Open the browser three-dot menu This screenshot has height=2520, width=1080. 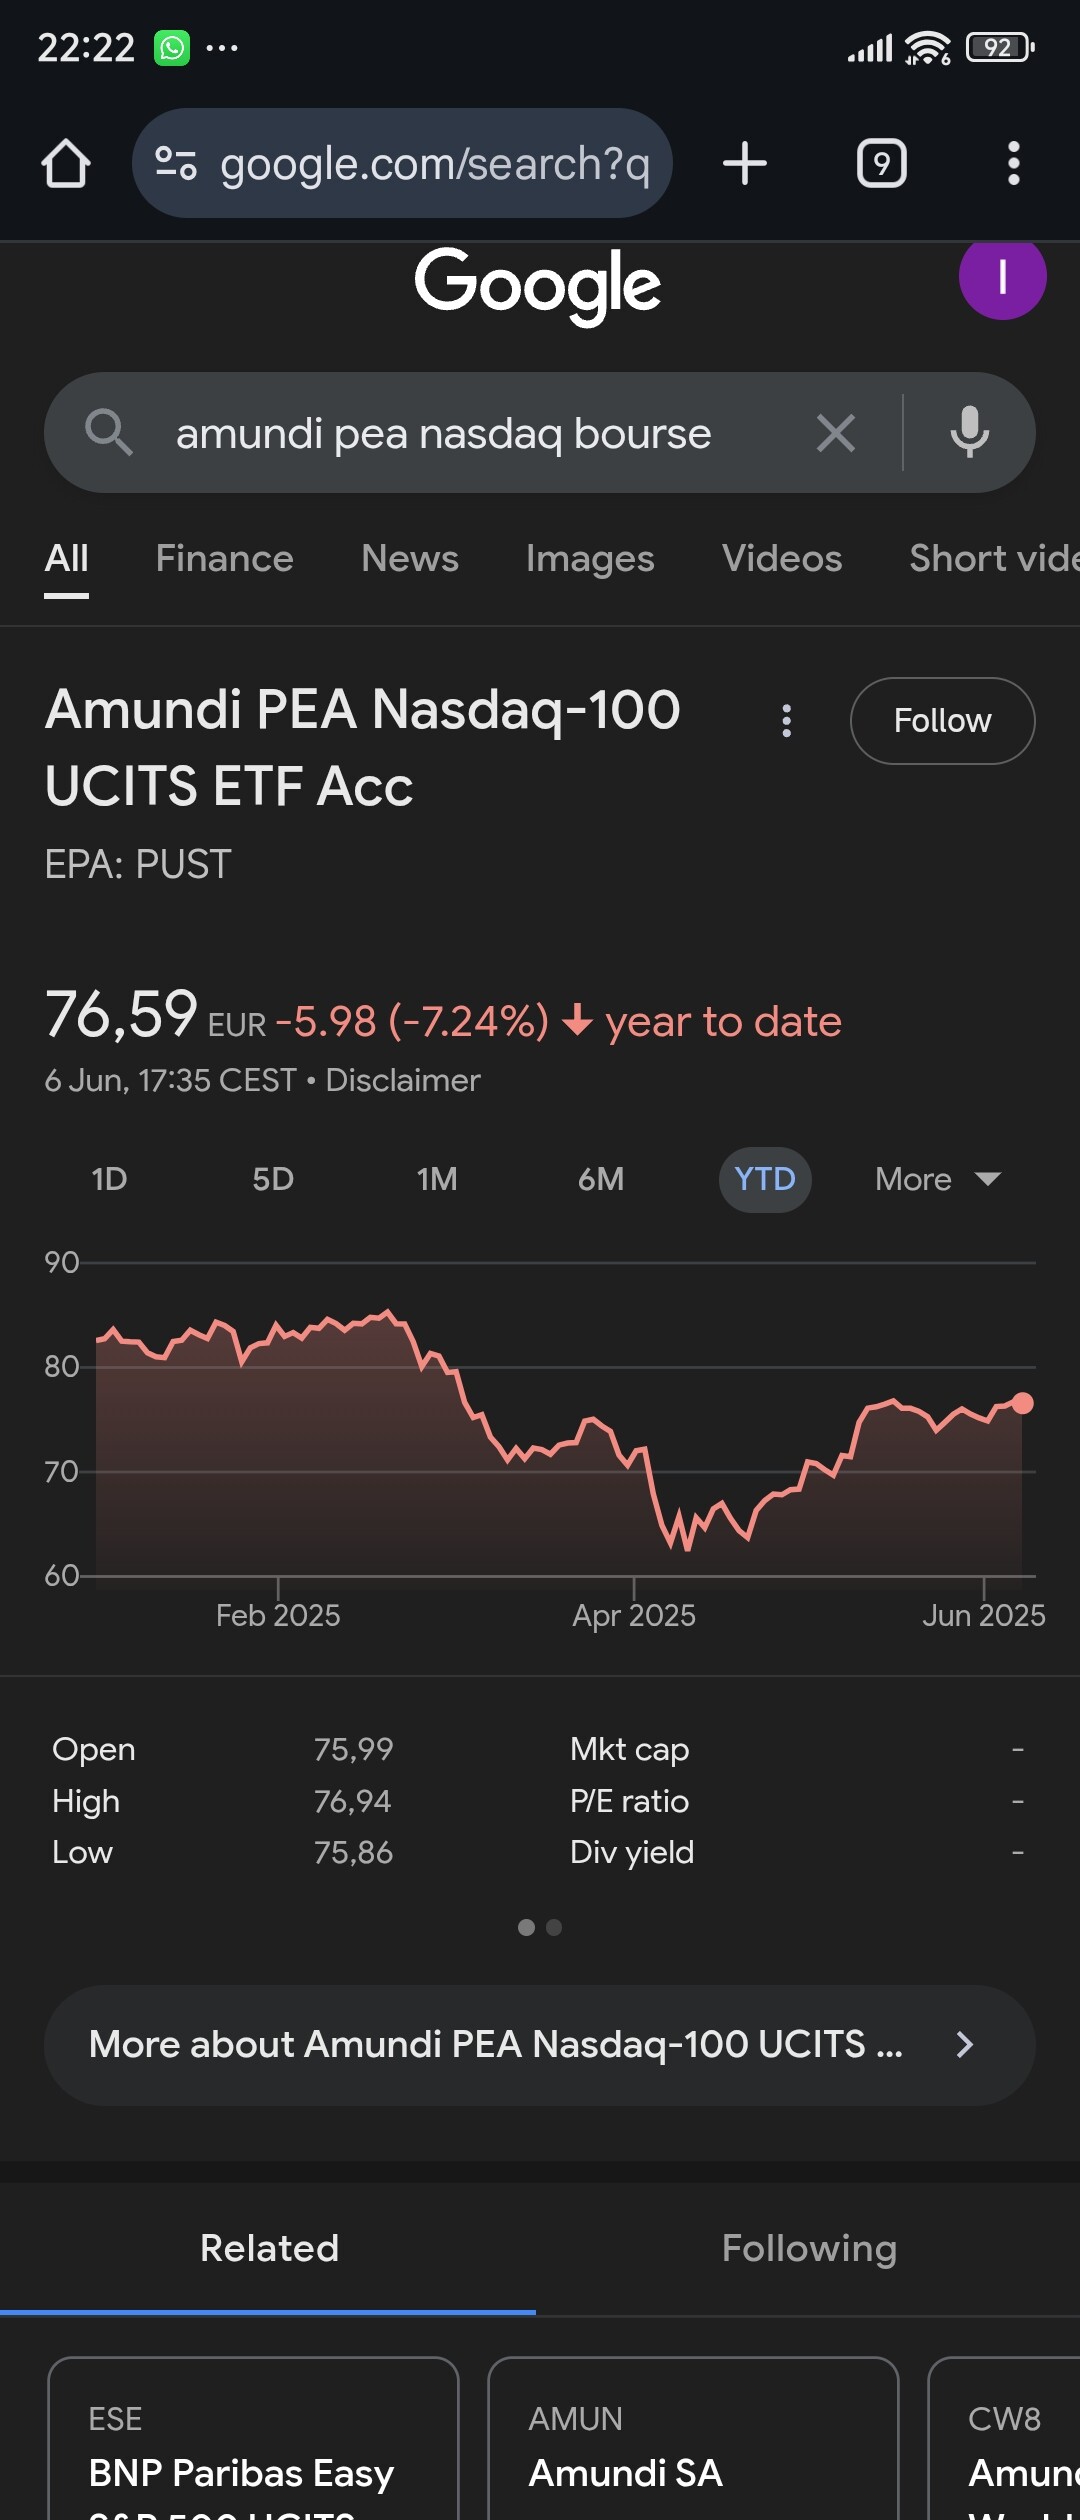[1014, 163]
